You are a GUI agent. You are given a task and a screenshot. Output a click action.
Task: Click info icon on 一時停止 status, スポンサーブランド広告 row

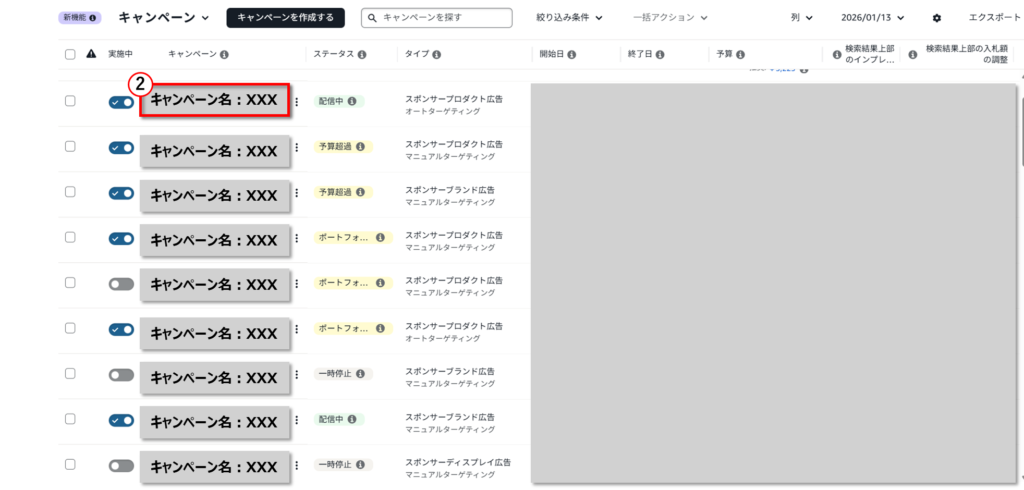(x=360, y=374)
